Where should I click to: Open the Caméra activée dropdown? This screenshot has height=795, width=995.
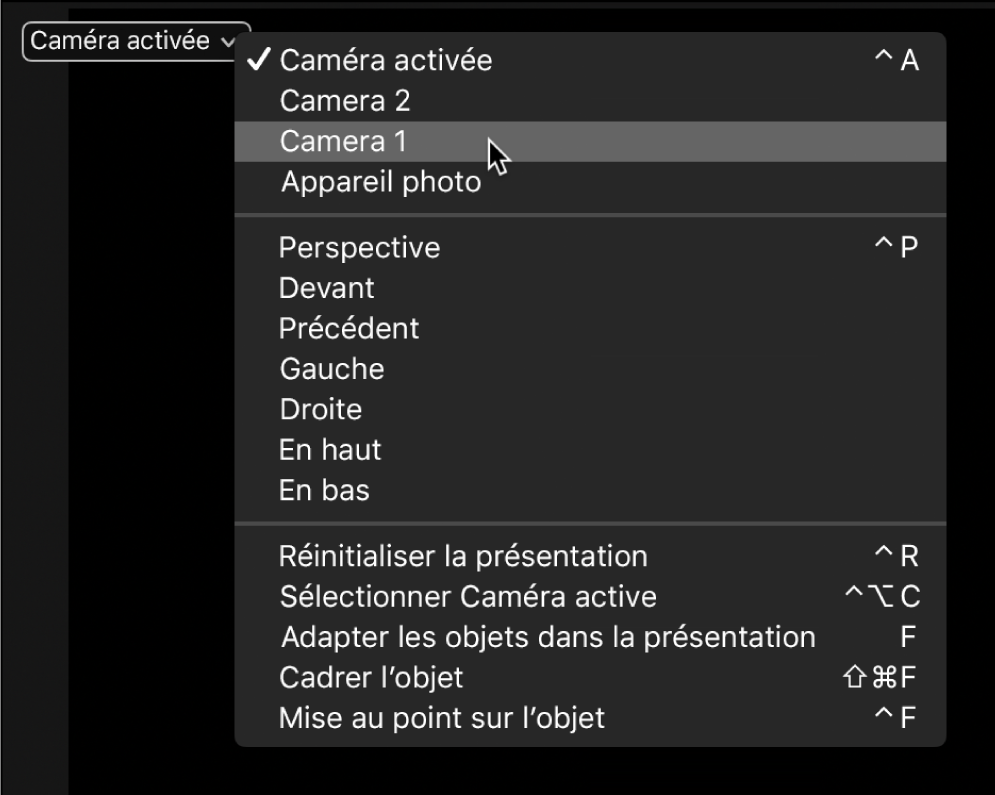click(x=135, y=40)
